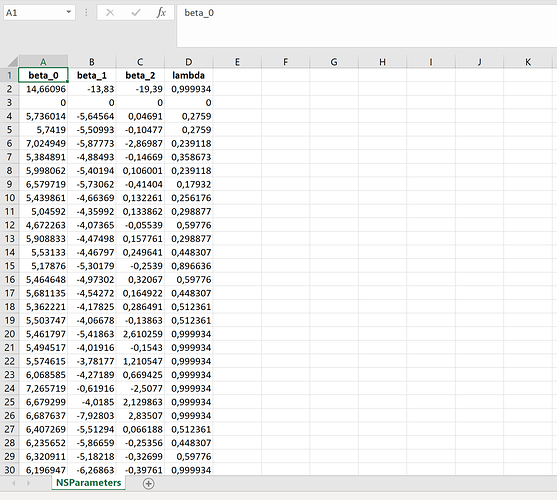Select cell C20 with value 2,610259
Viewport: 557px width, 500px height.
pos(140,334)
